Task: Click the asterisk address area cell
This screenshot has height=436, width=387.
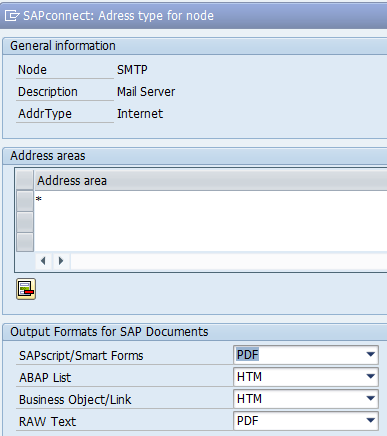Action: (211, 200)
